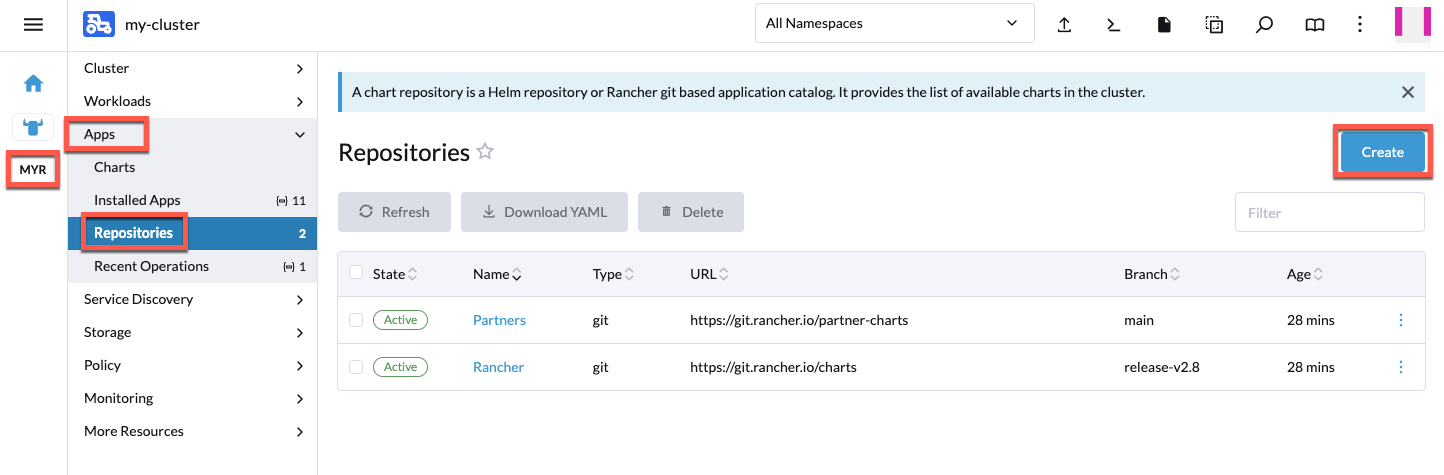1444x475 pixels.
Task: Go to the Home icon in sidebar
Action: click(x=33, y=84)
